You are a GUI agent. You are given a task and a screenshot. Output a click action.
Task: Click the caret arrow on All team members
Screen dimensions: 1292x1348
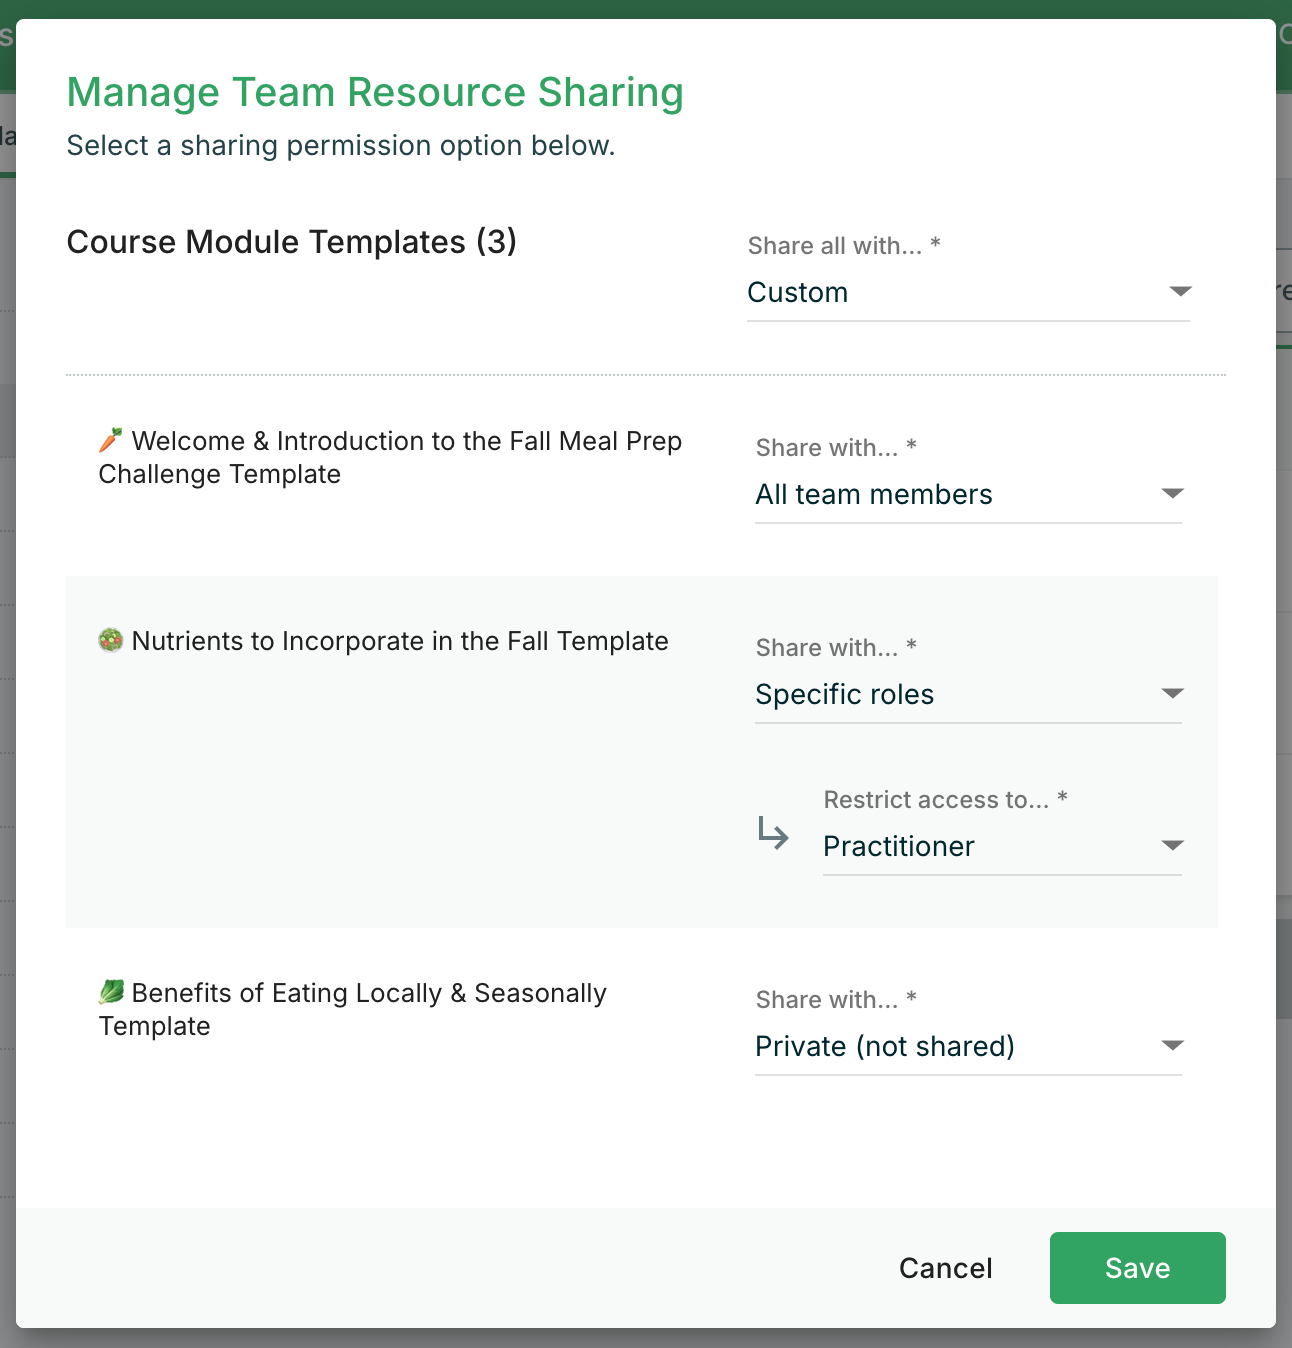pyautogui.click(x=1172, y=493)
